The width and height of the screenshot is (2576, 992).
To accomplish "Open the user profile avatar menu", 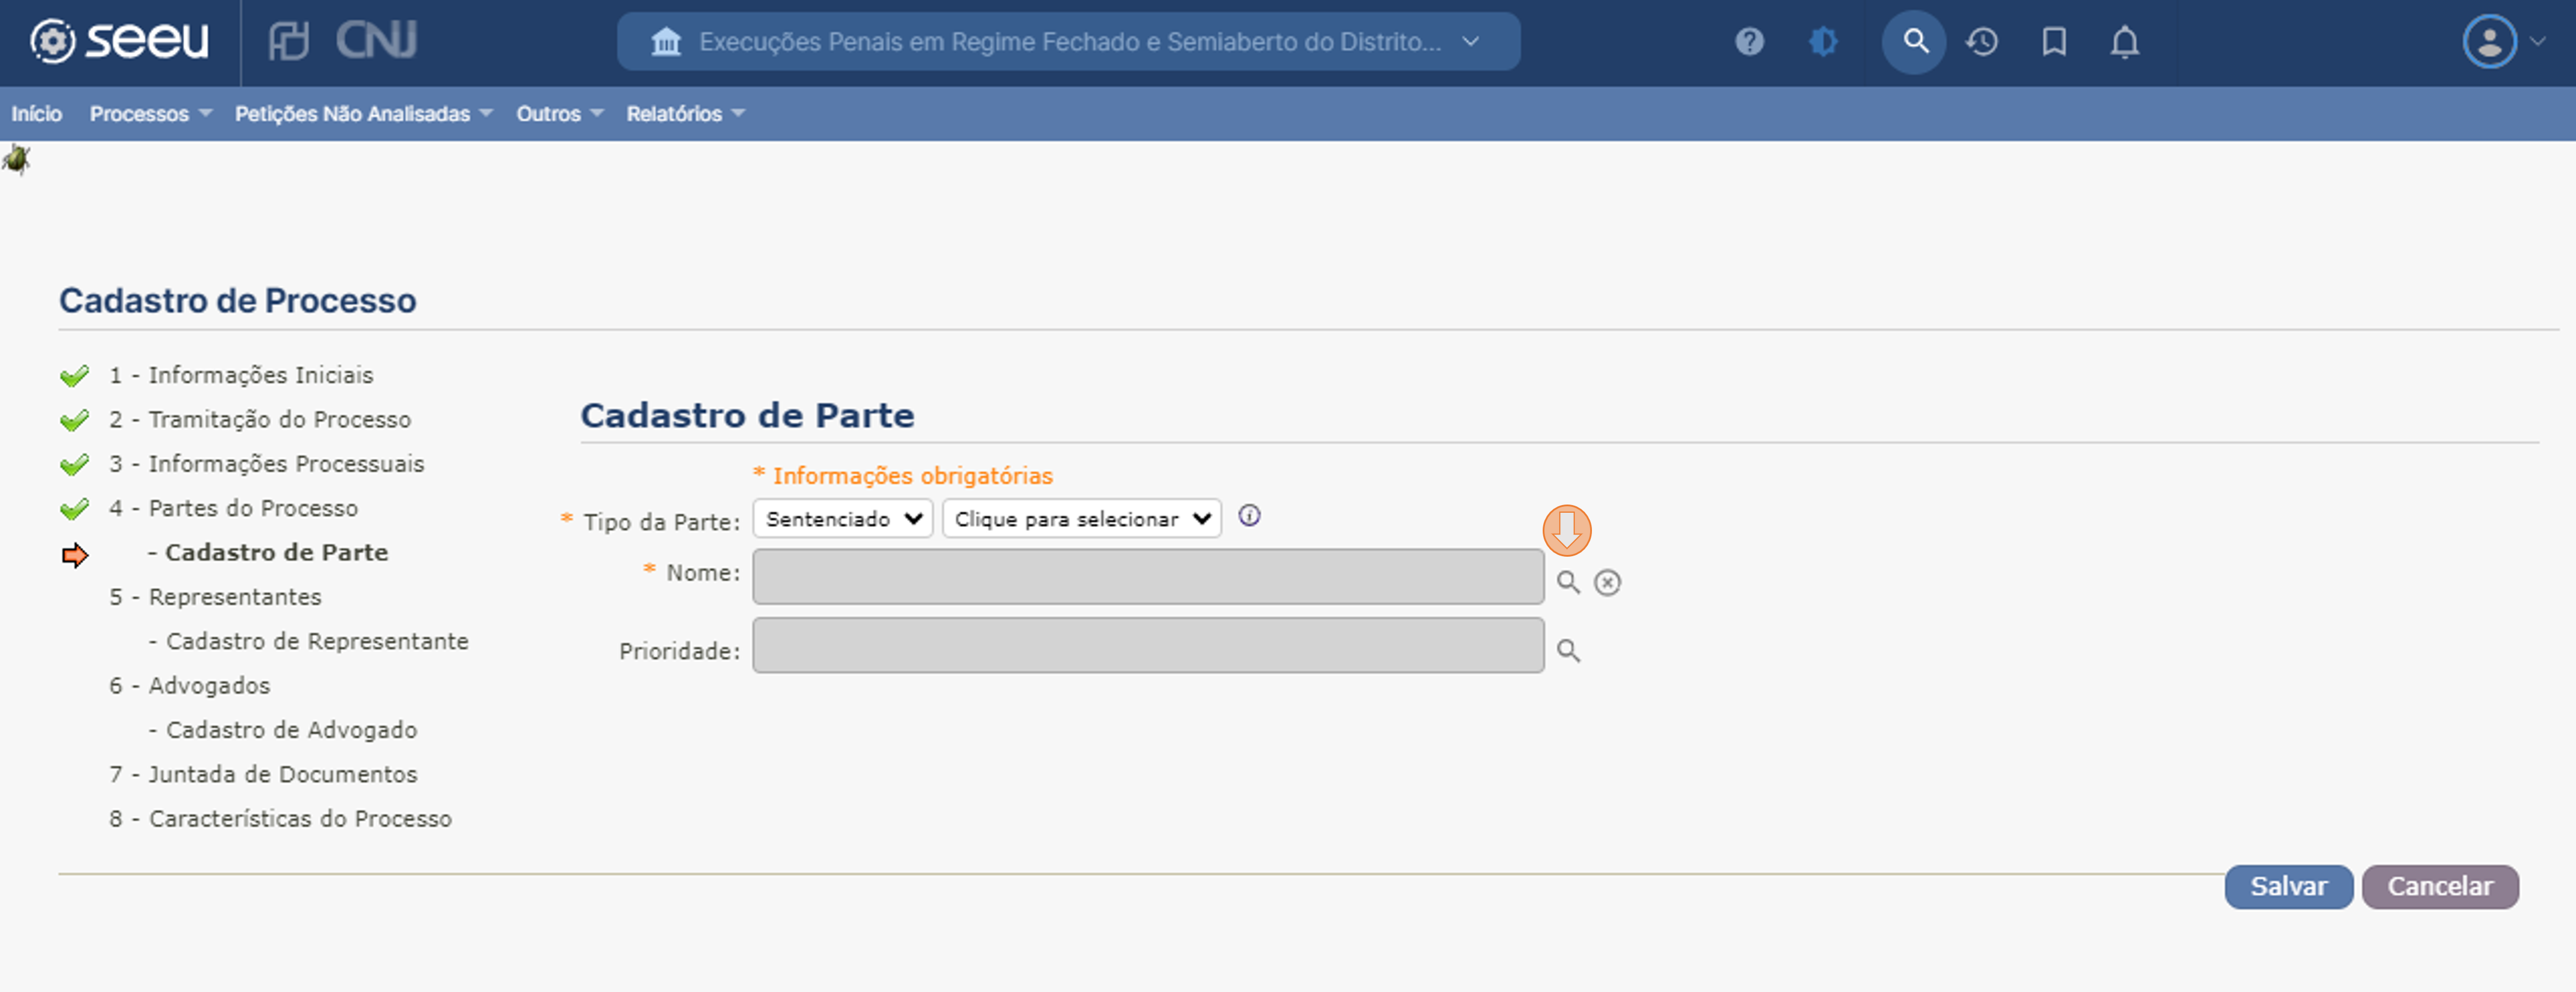I will point(2490,42).
